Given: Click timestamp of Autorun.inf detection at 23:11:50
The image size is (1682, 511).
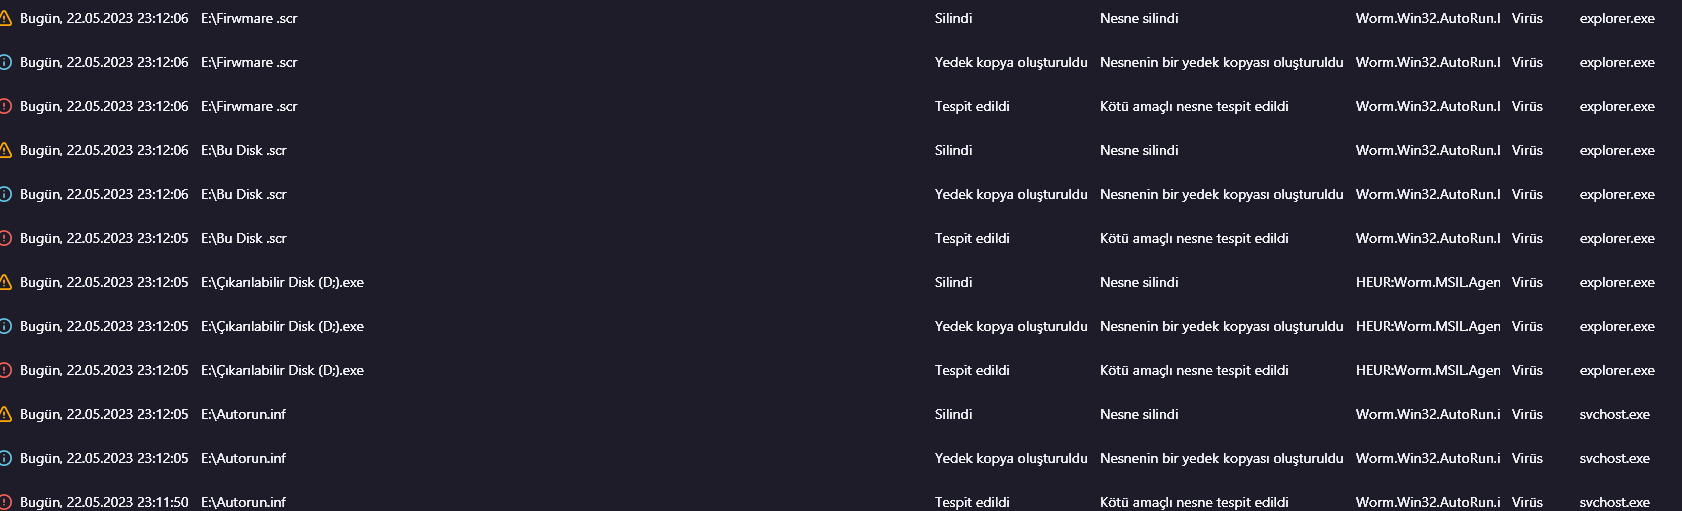Looking at the screenshot, I should [x=104, y=502].
